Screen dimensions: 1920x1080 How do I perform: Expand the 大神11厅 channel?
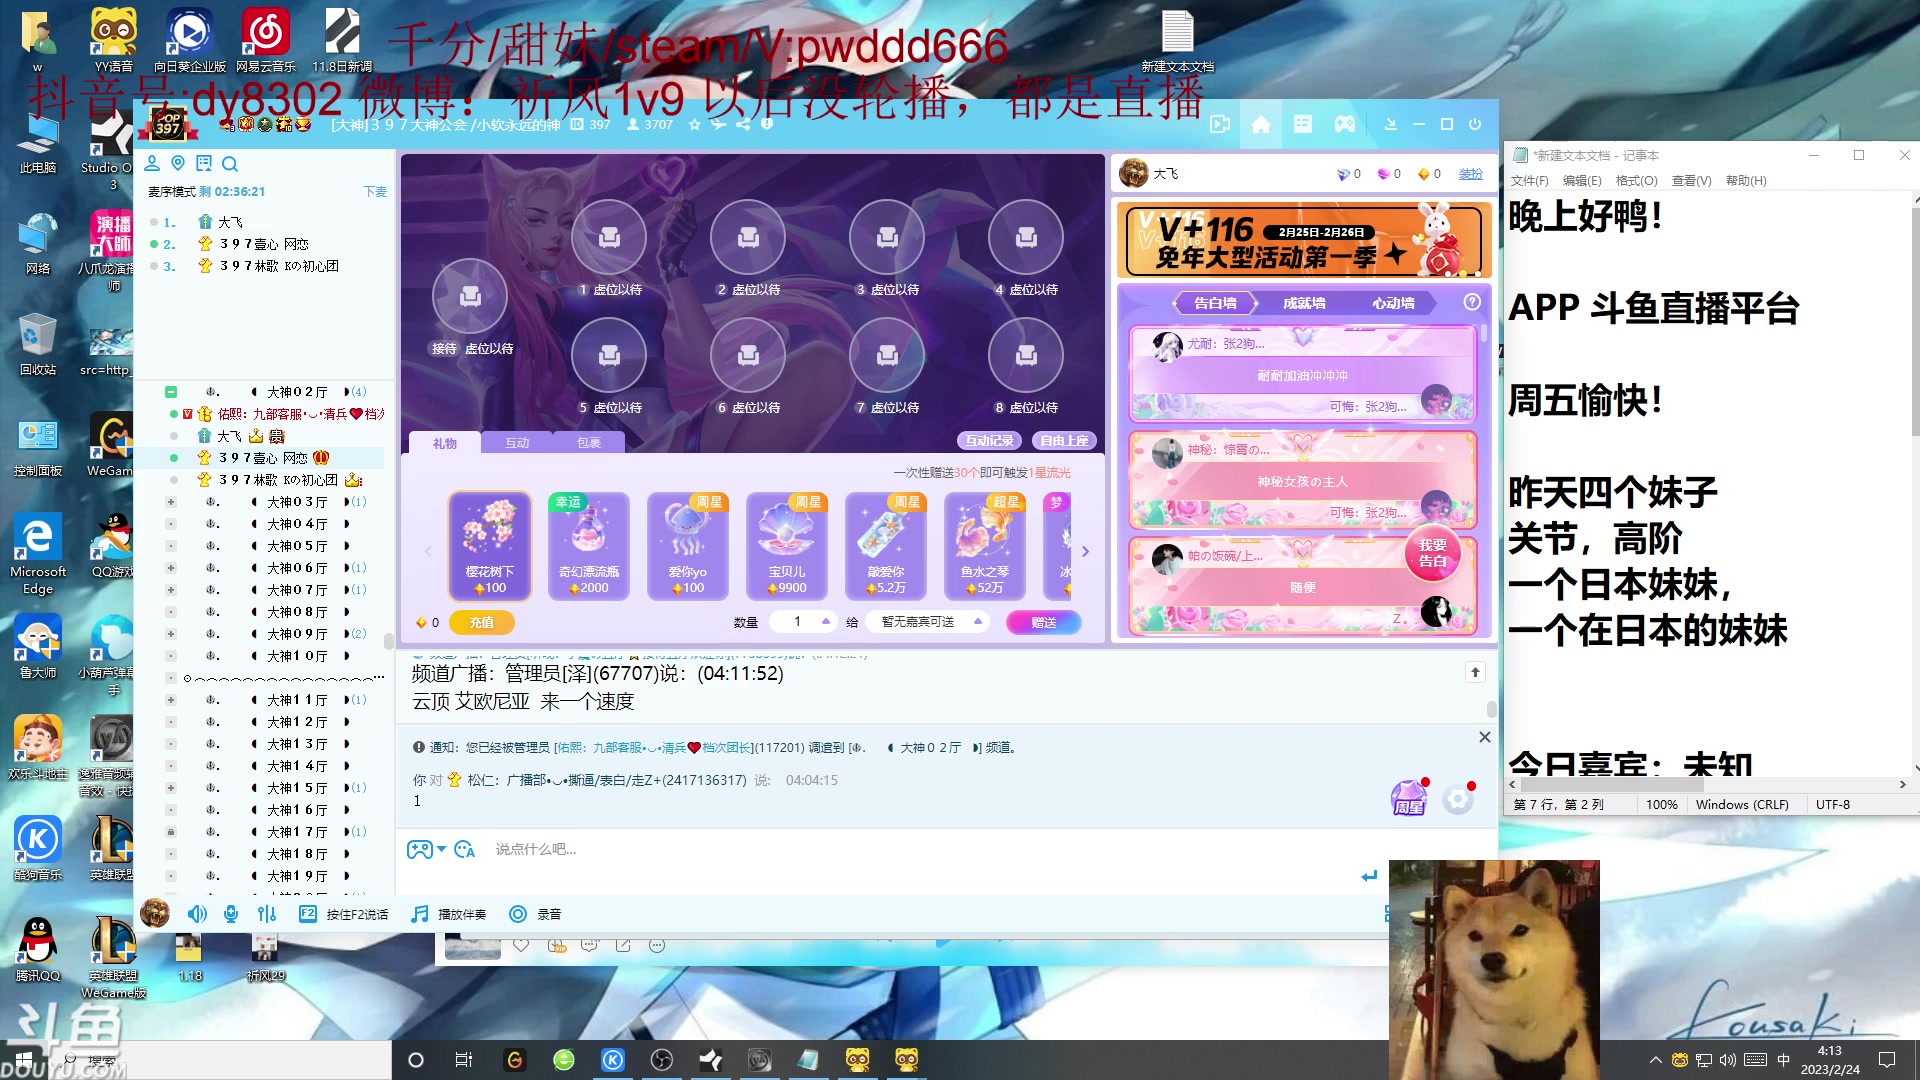coord(171,700)
